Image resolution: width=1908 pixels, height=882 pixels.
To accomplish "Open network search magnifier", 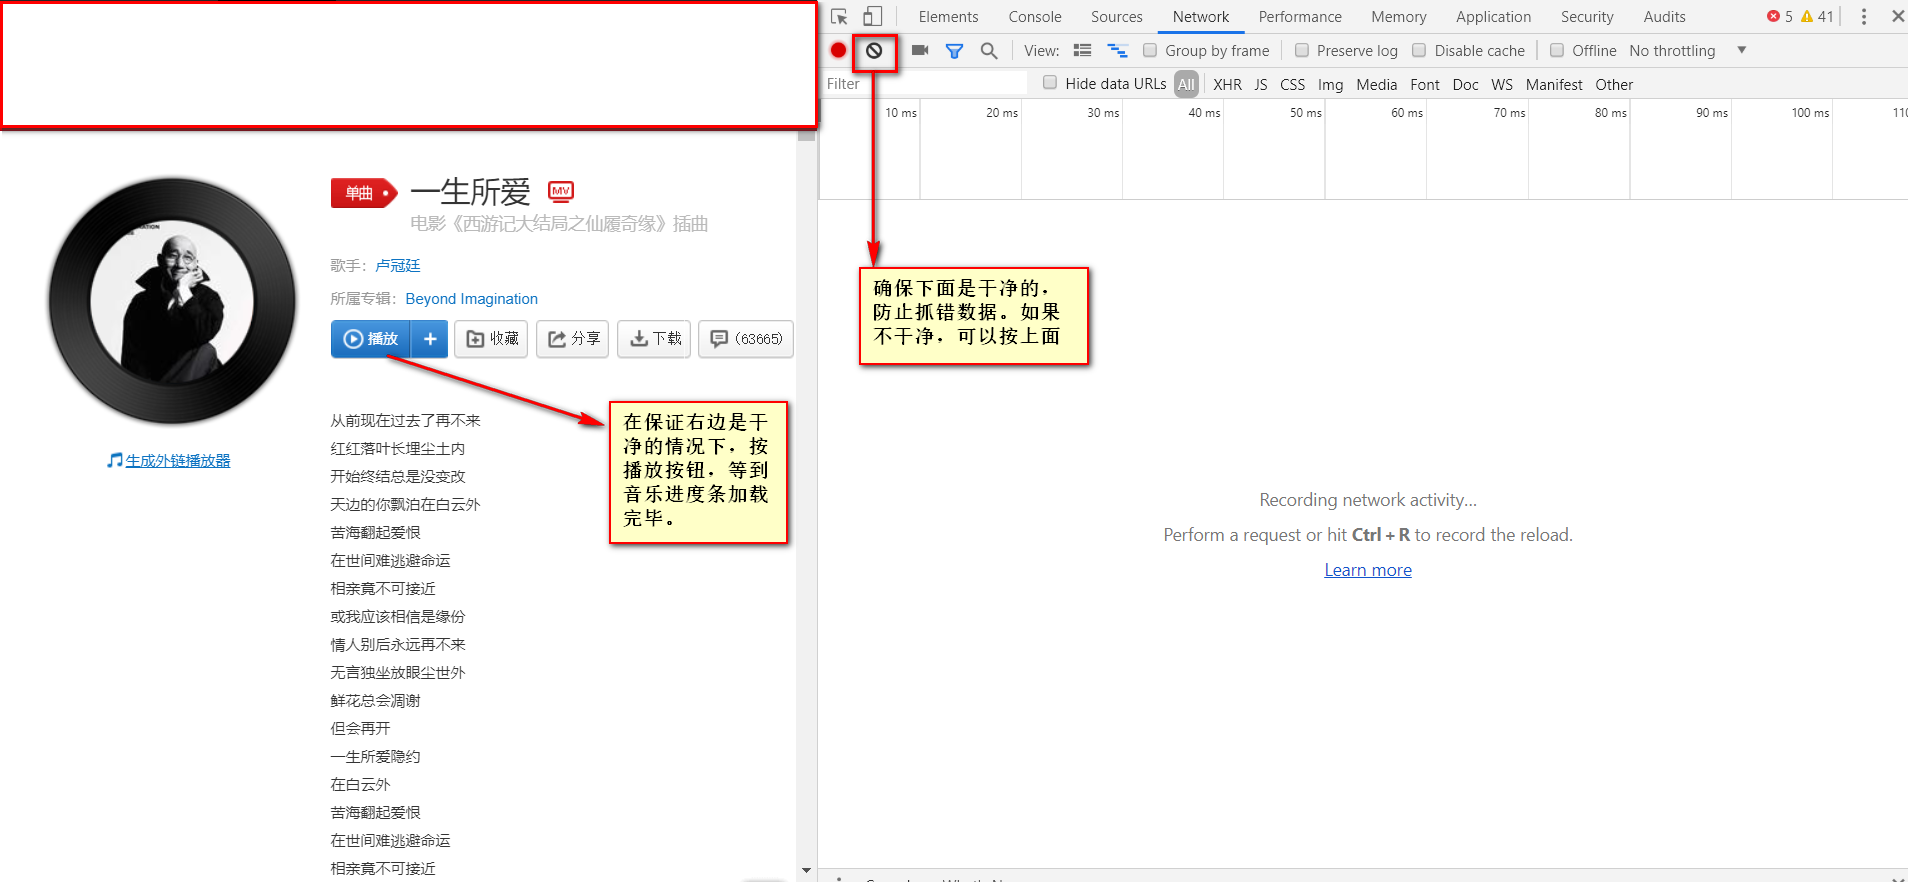I will (989, 51).
